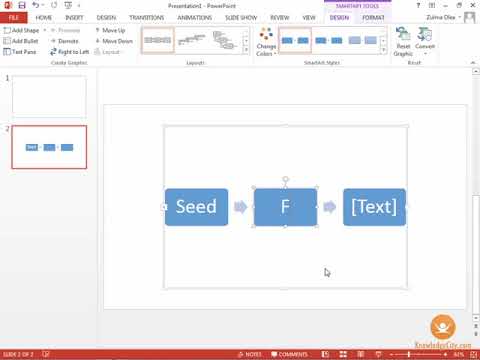Open PowerPoint Help question mark

point(418,5)
